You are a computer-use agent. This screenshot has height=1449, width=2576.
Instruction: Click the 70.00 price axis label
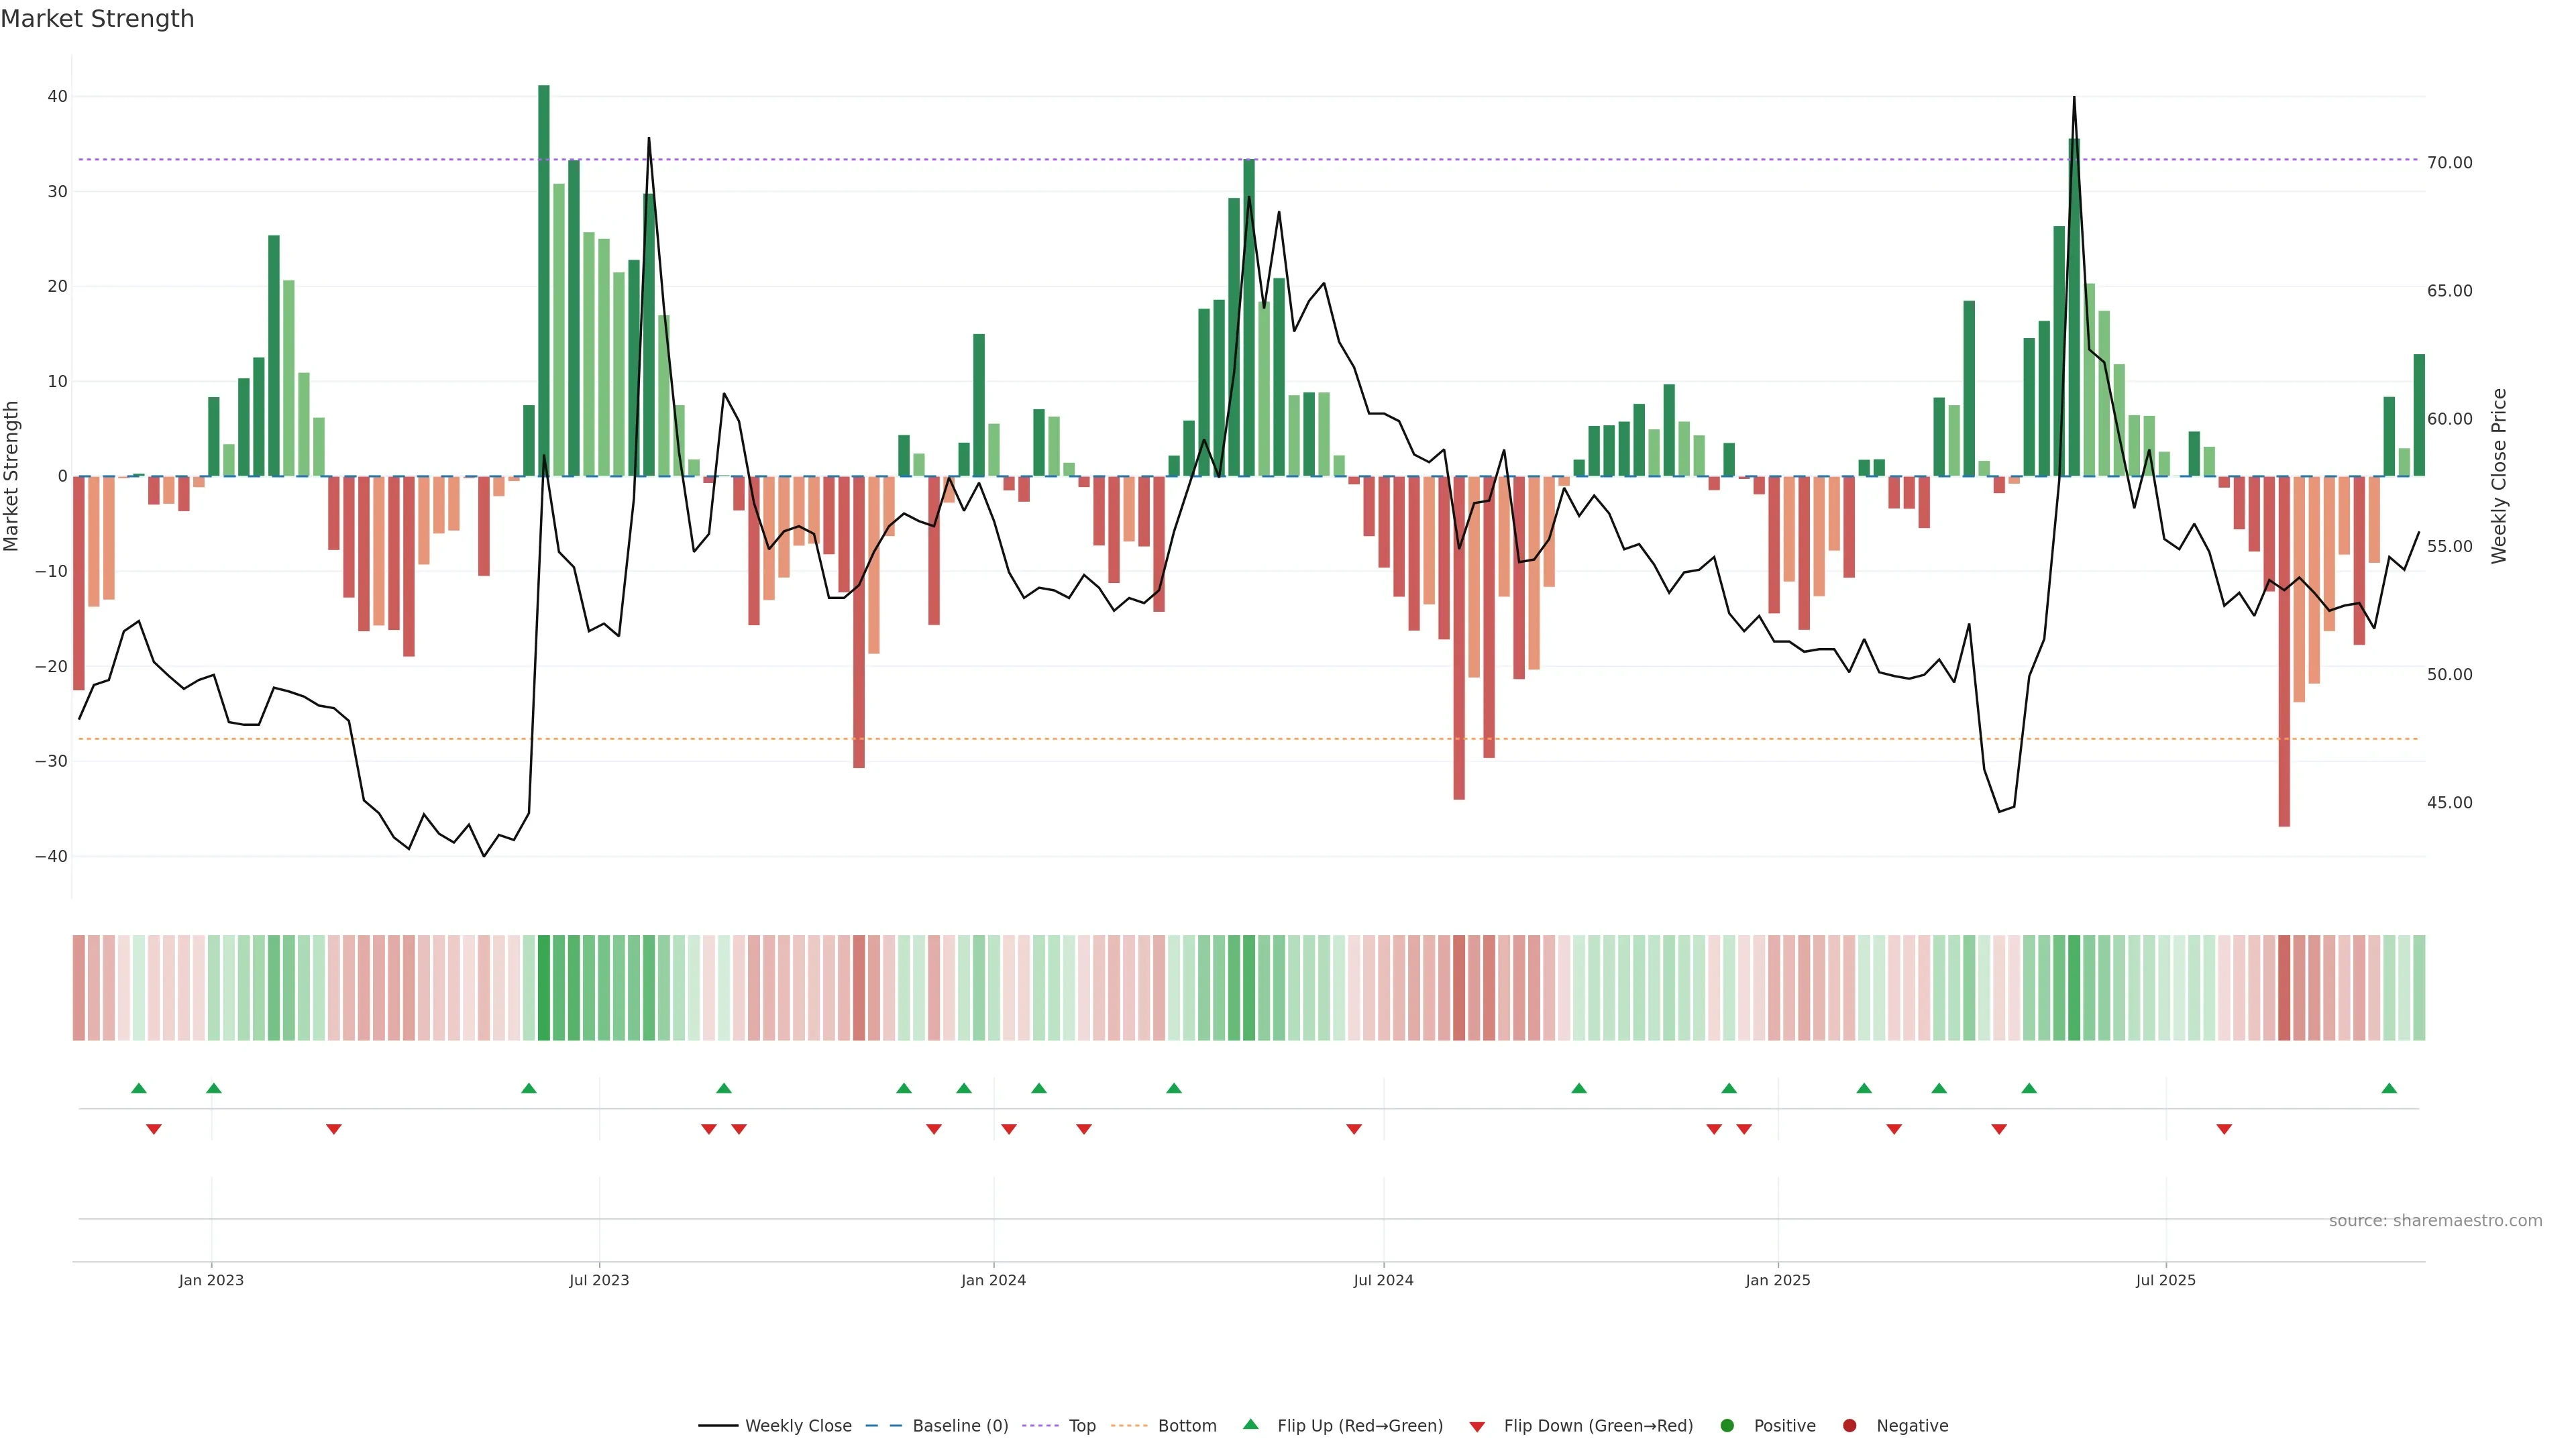(2449, 163)
